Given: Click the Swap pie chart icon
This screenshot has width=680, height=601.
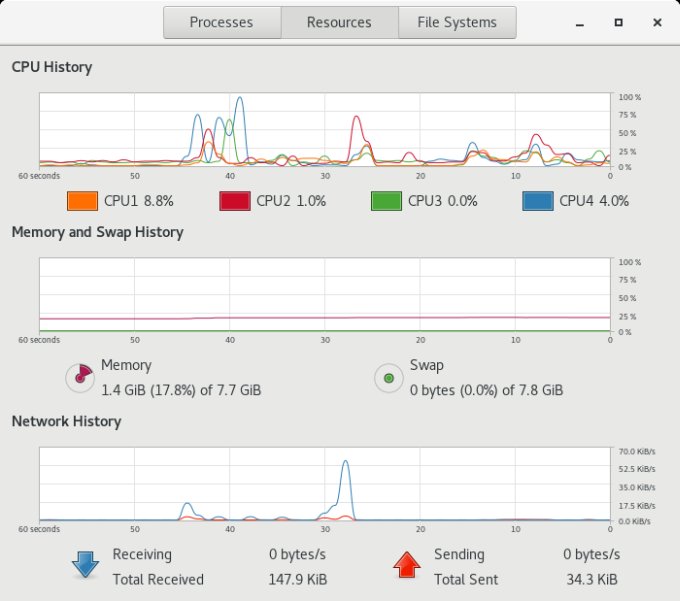Looking at the screenshot, I should coord(387,378).
